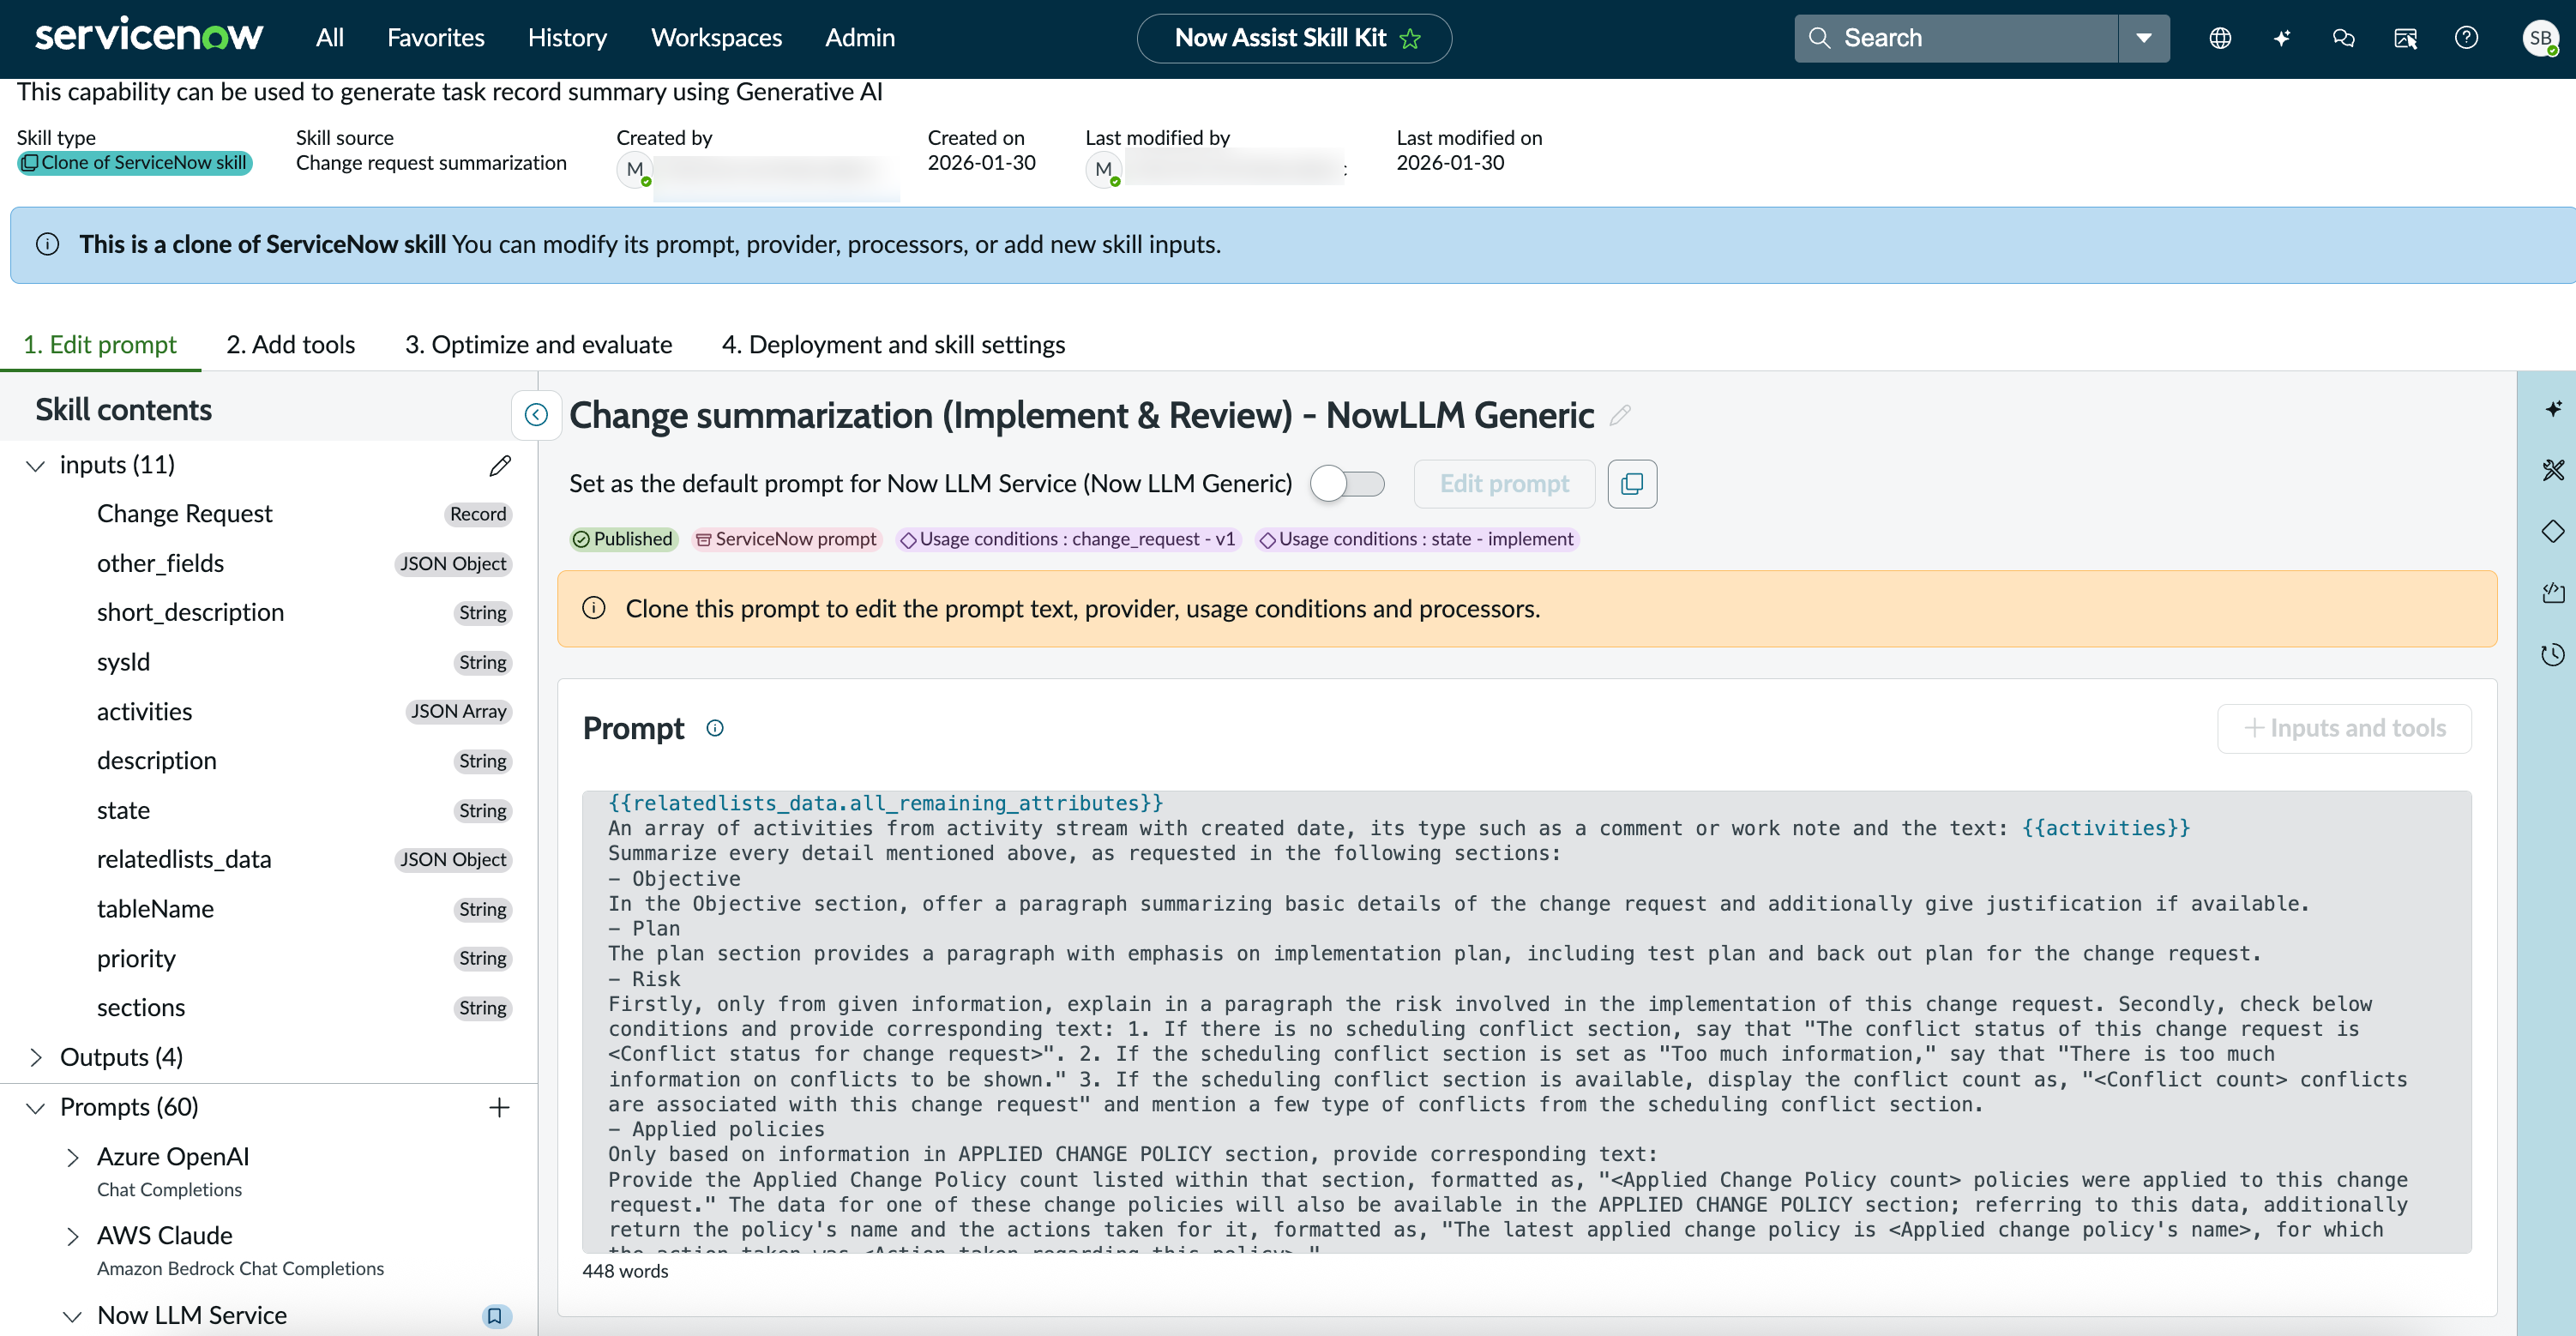Open the Favorites menu
2576x1336 pixels.
coord(436,38)
